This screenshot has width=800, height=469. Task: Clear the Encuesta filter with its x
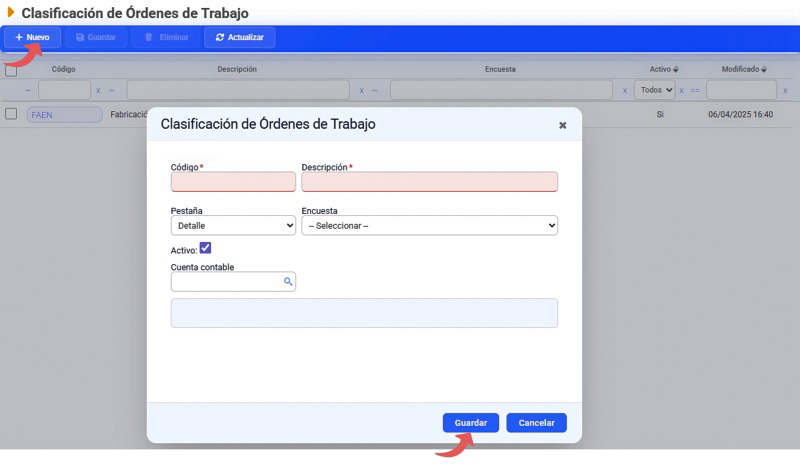[x=624, y=90]
